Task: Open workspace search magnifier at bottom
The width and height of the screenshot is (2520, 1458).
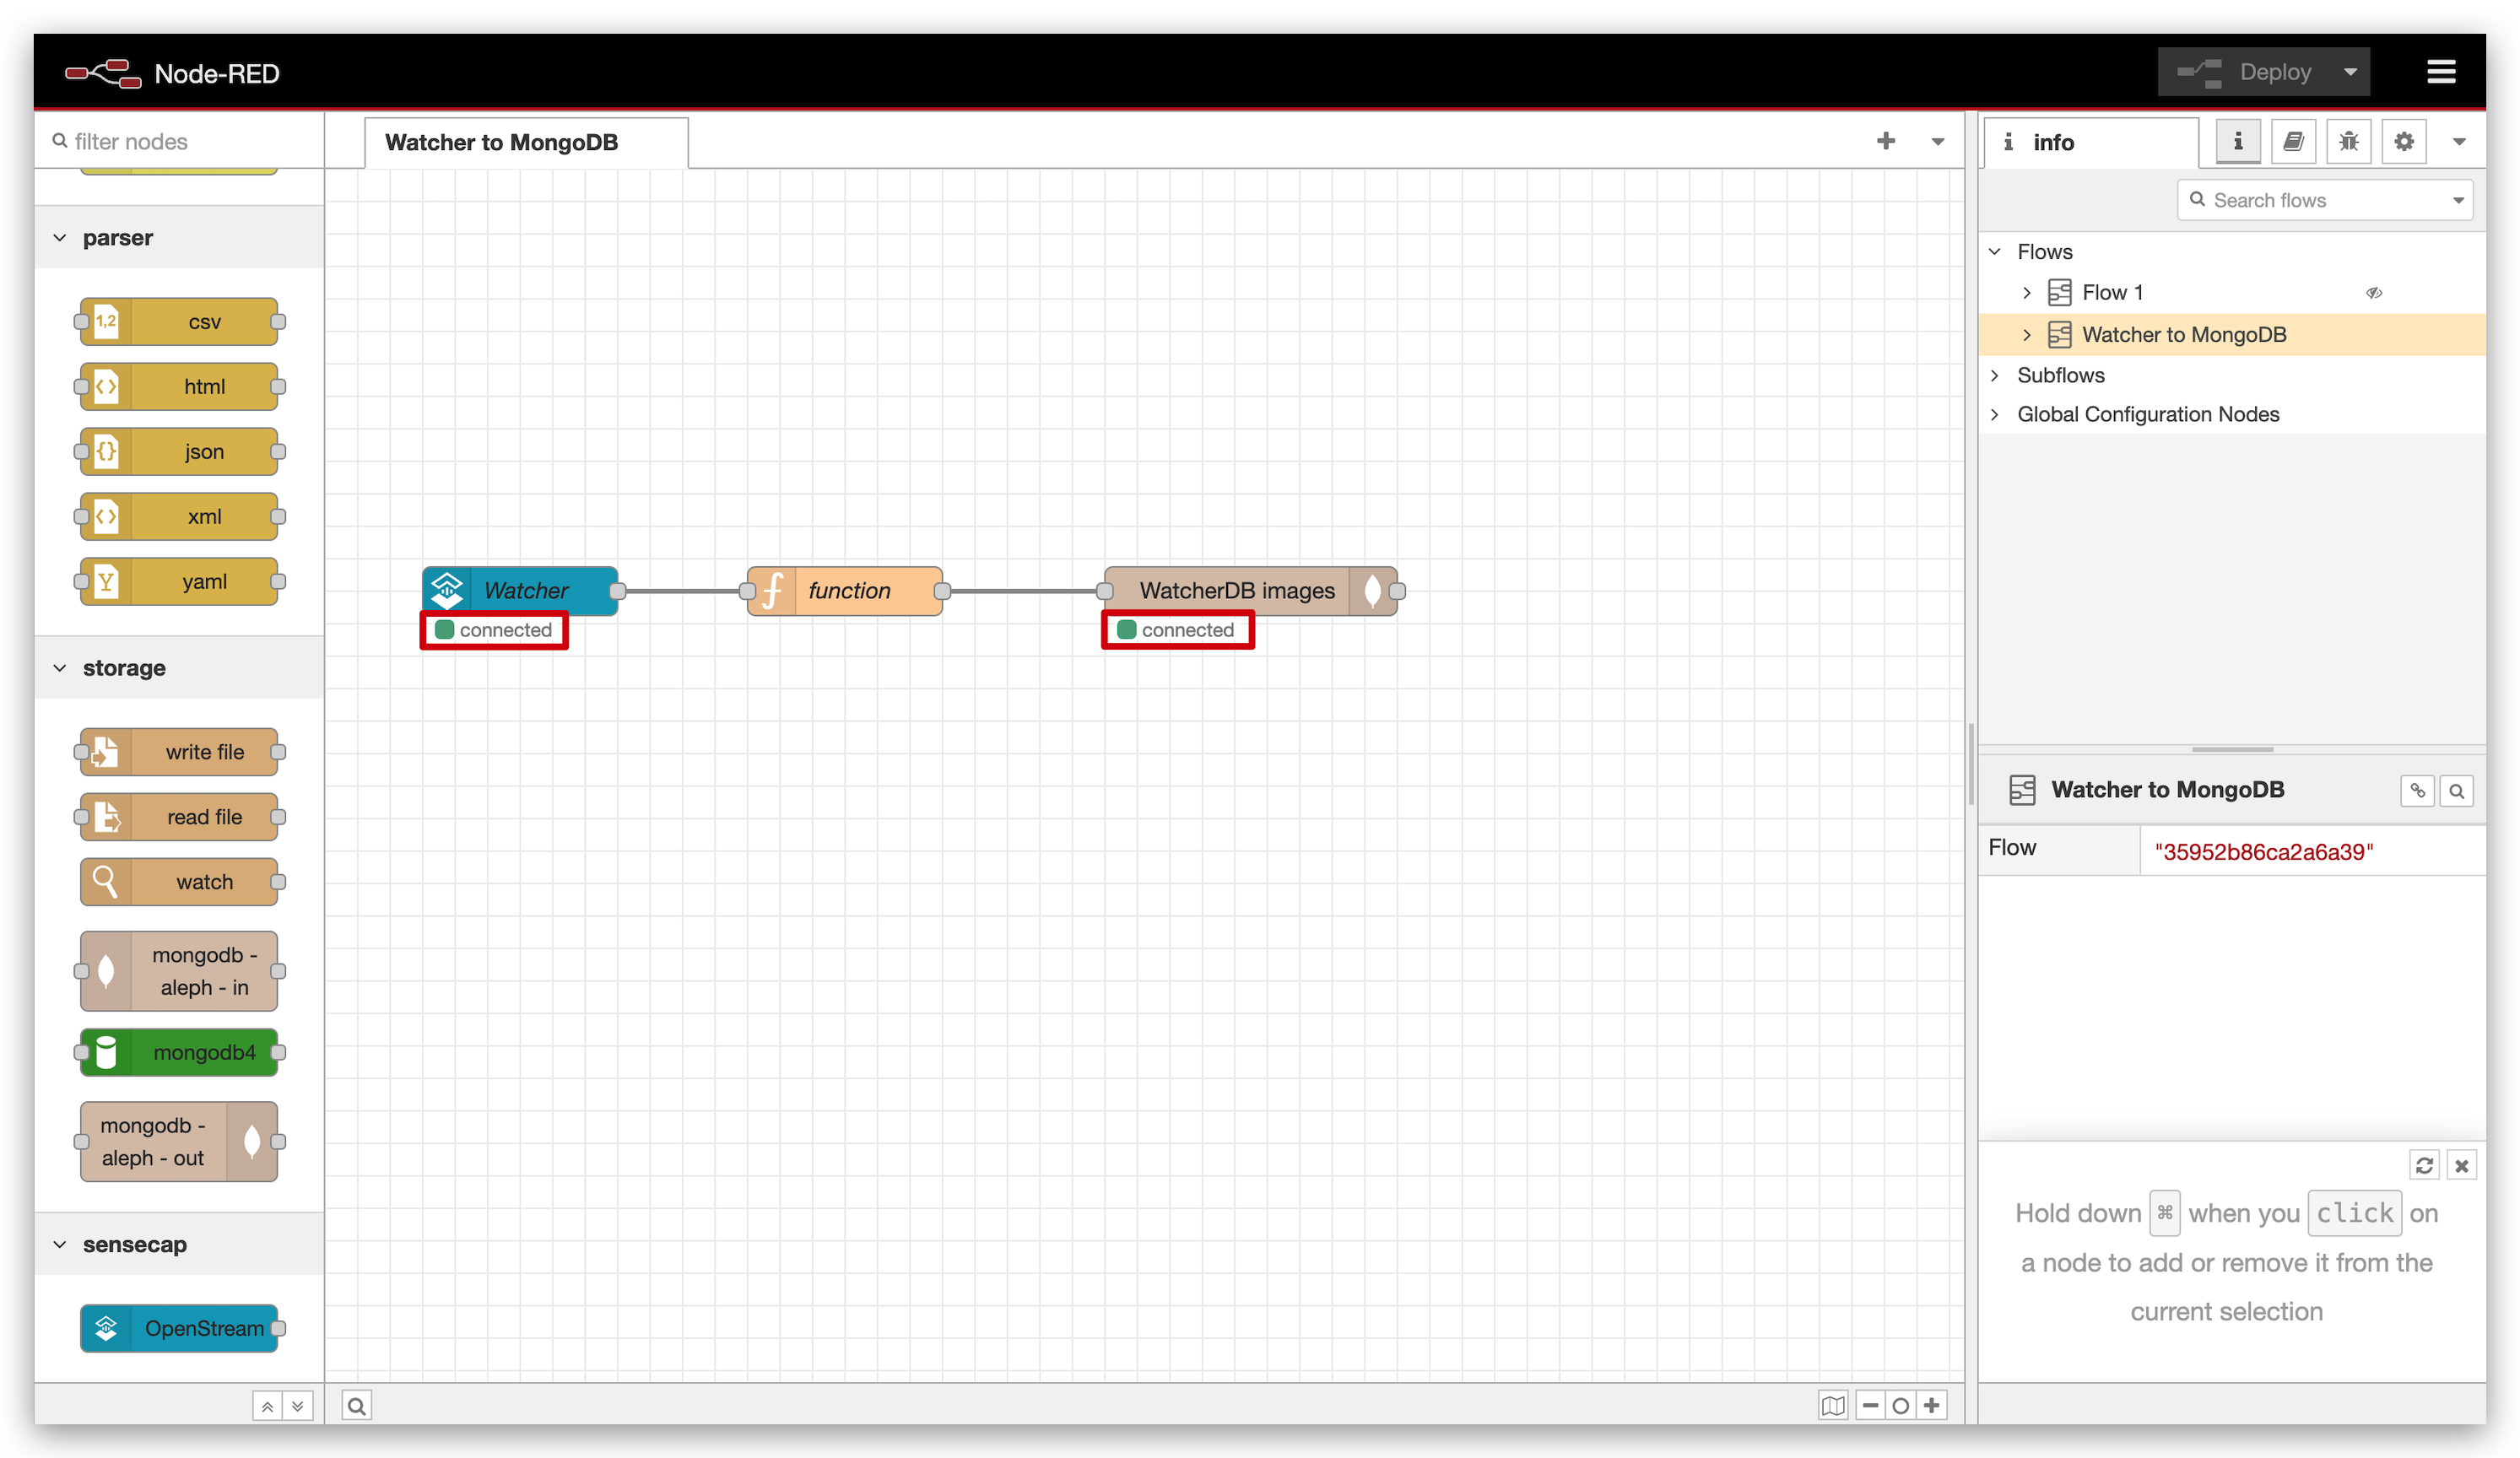Action: click(x=357, y=1406)
